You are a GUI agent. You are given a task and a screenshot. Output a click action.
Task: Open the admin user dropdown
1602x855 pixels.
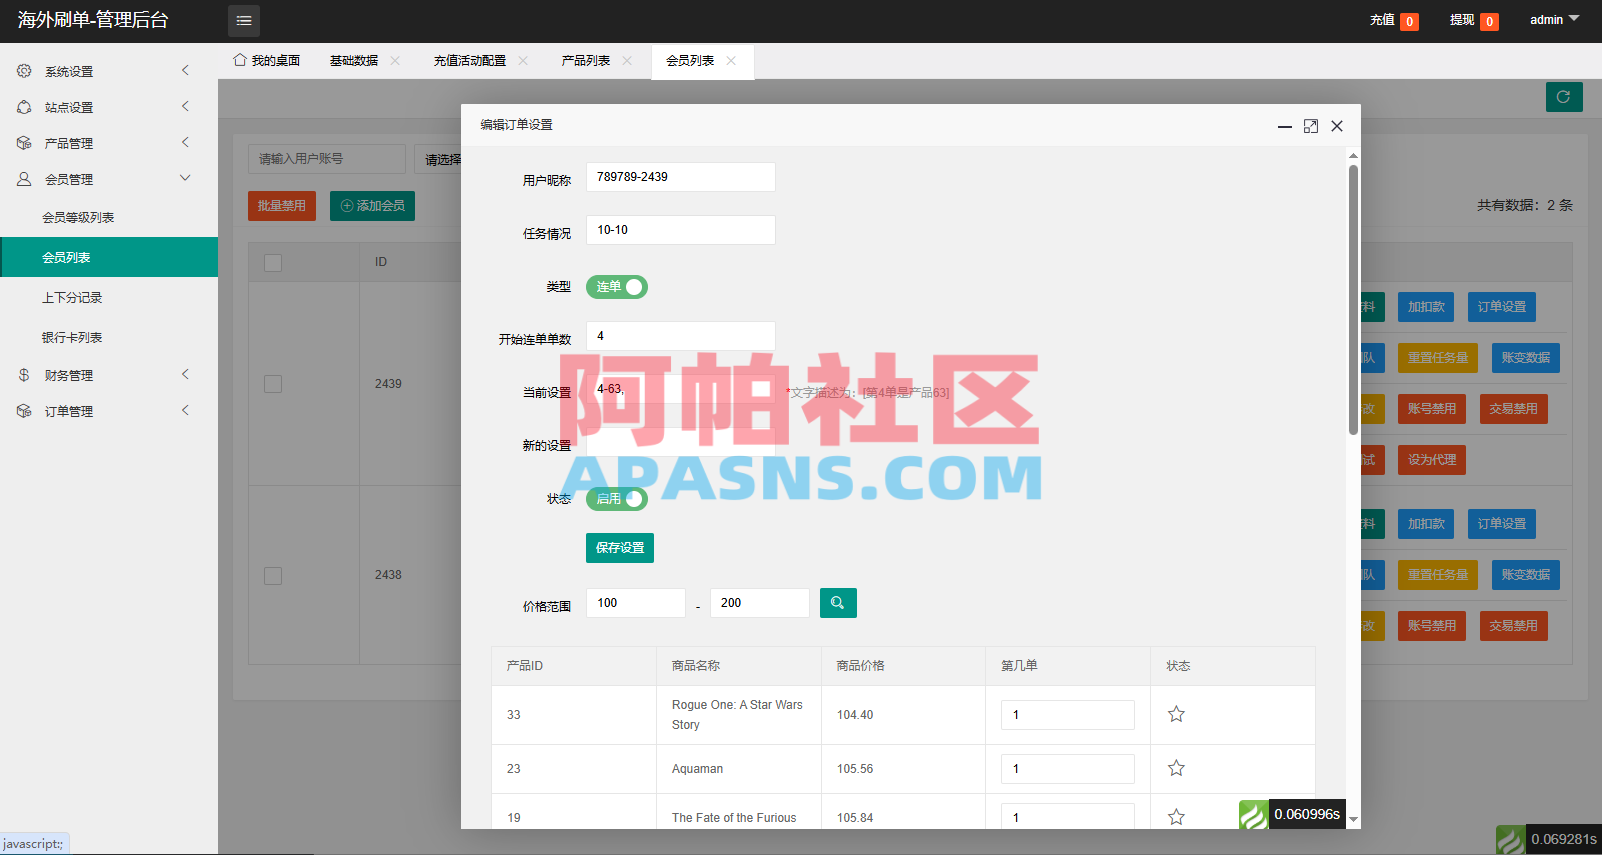[1554, 20]
